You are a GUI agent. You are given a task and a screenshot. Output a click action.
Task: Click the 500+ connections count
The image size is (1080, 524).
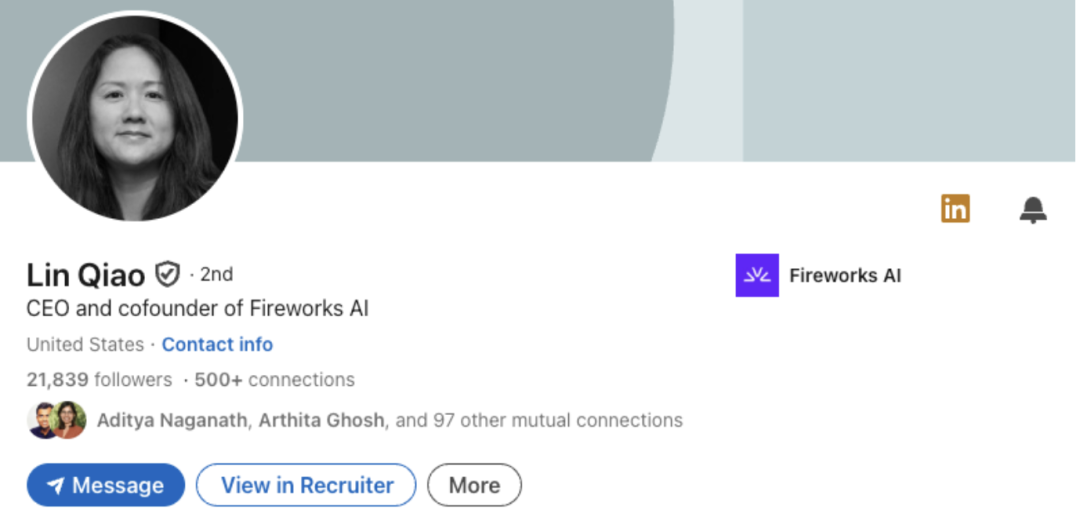click(x=275, y=380)
